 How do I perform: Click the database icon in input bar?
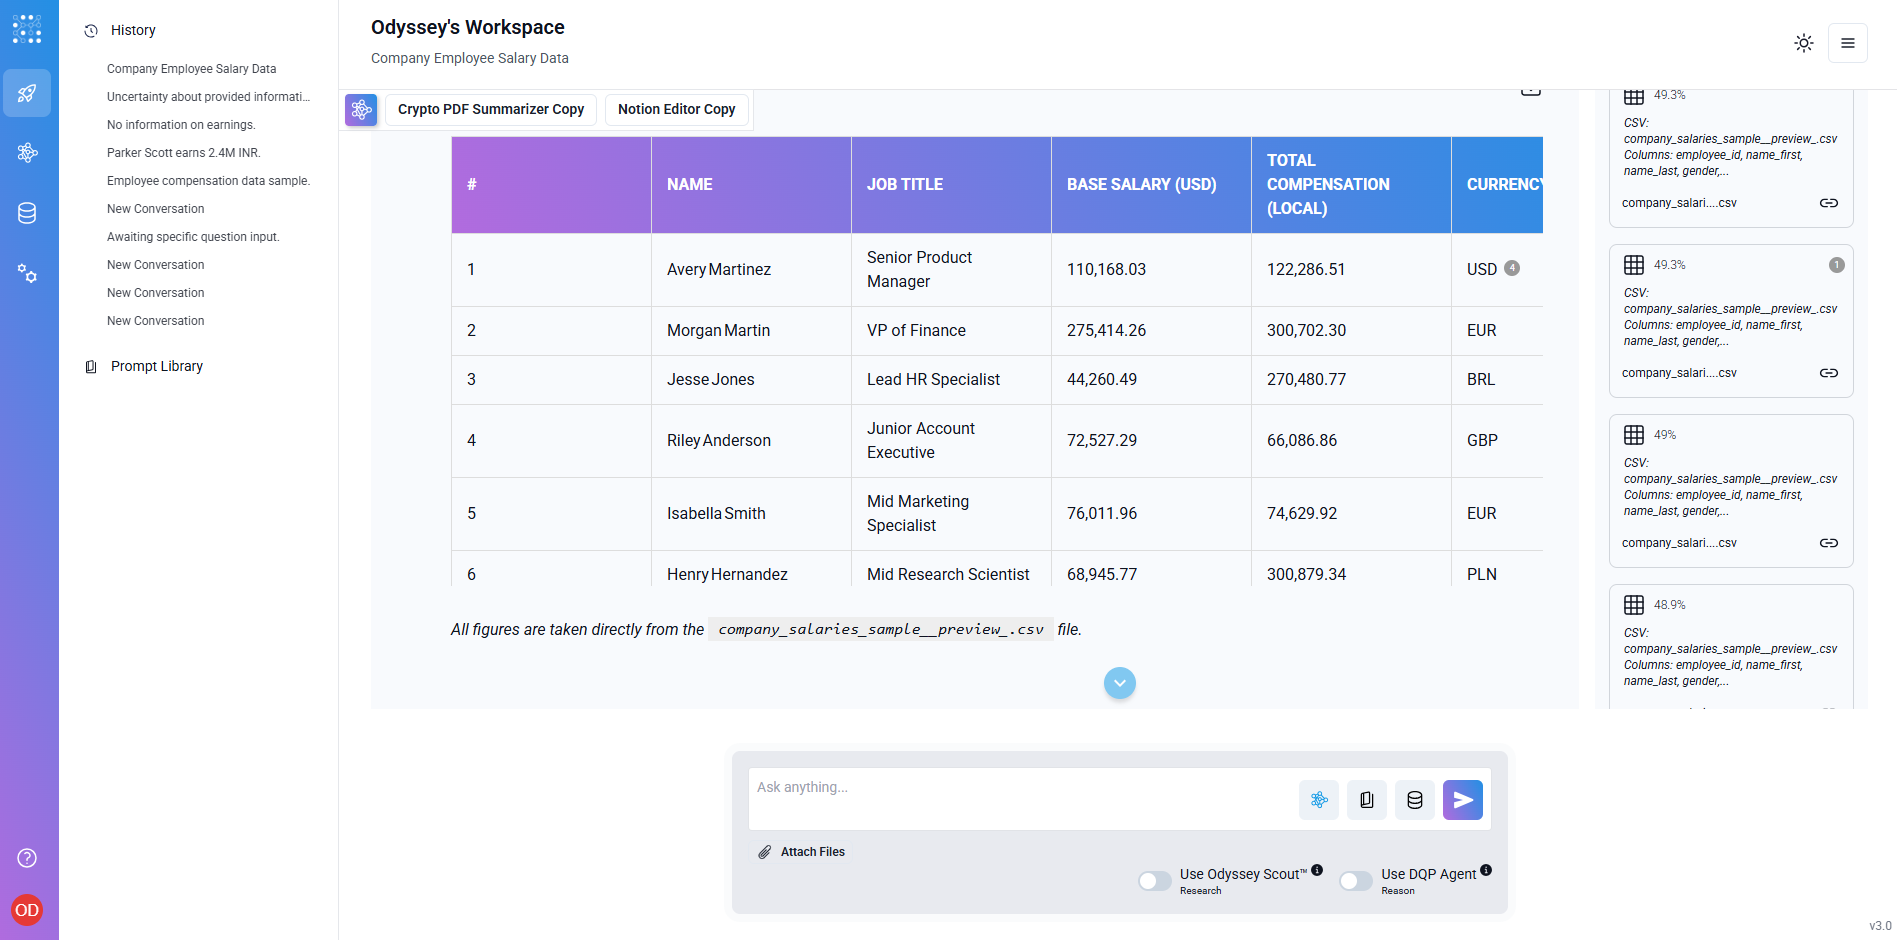click(1414, 800)
